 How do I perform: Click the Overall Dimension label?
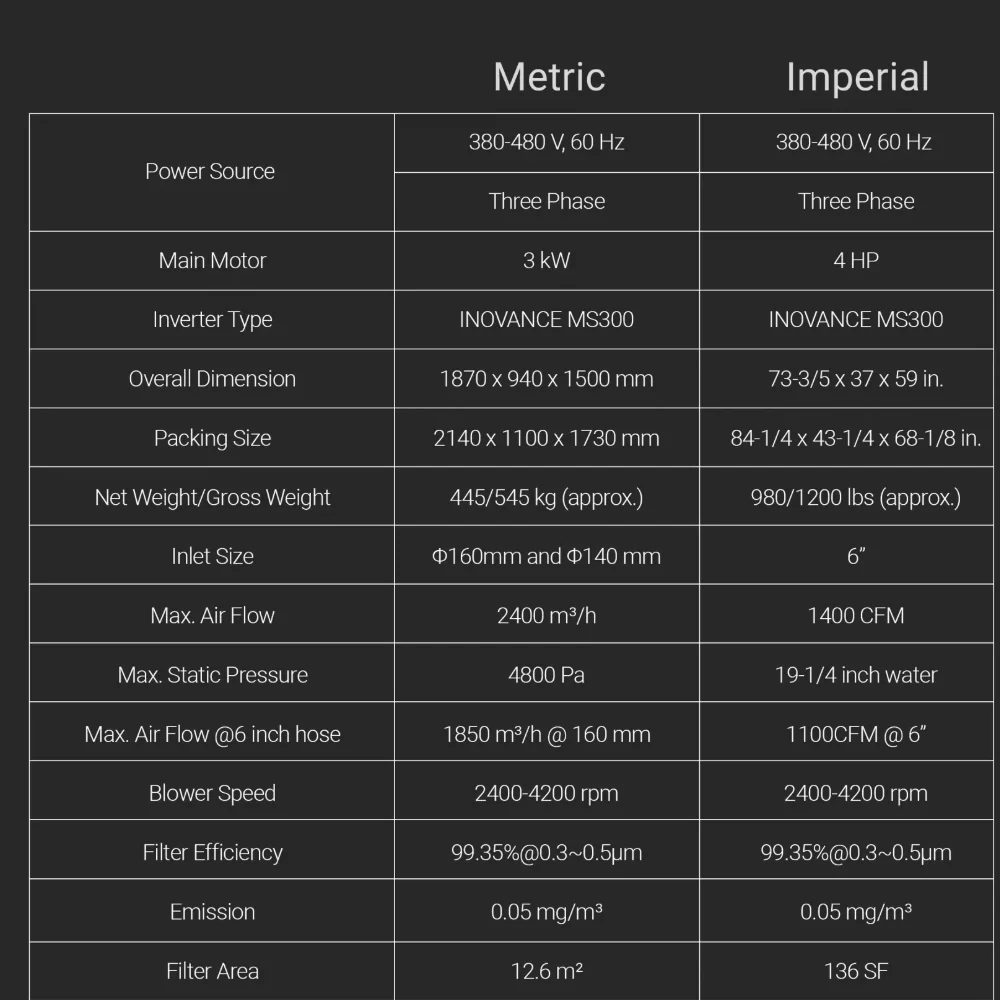pyautogui.click(x=212, y=379)
